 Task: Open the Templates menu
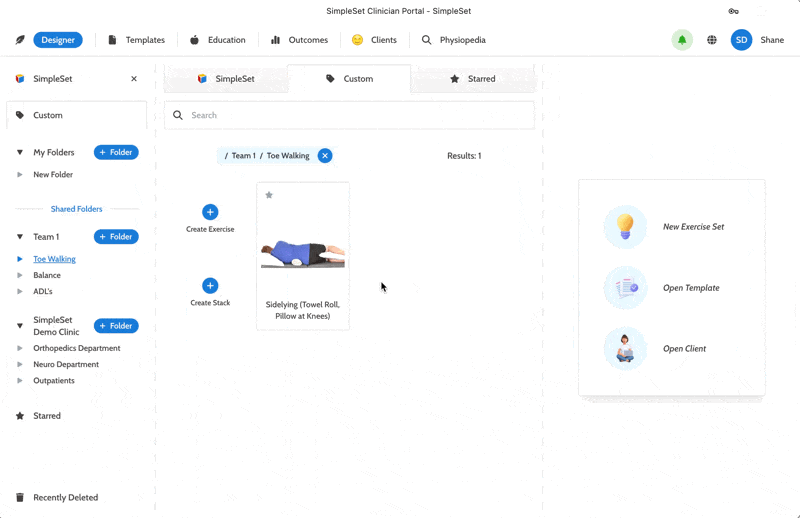(136, 40)
